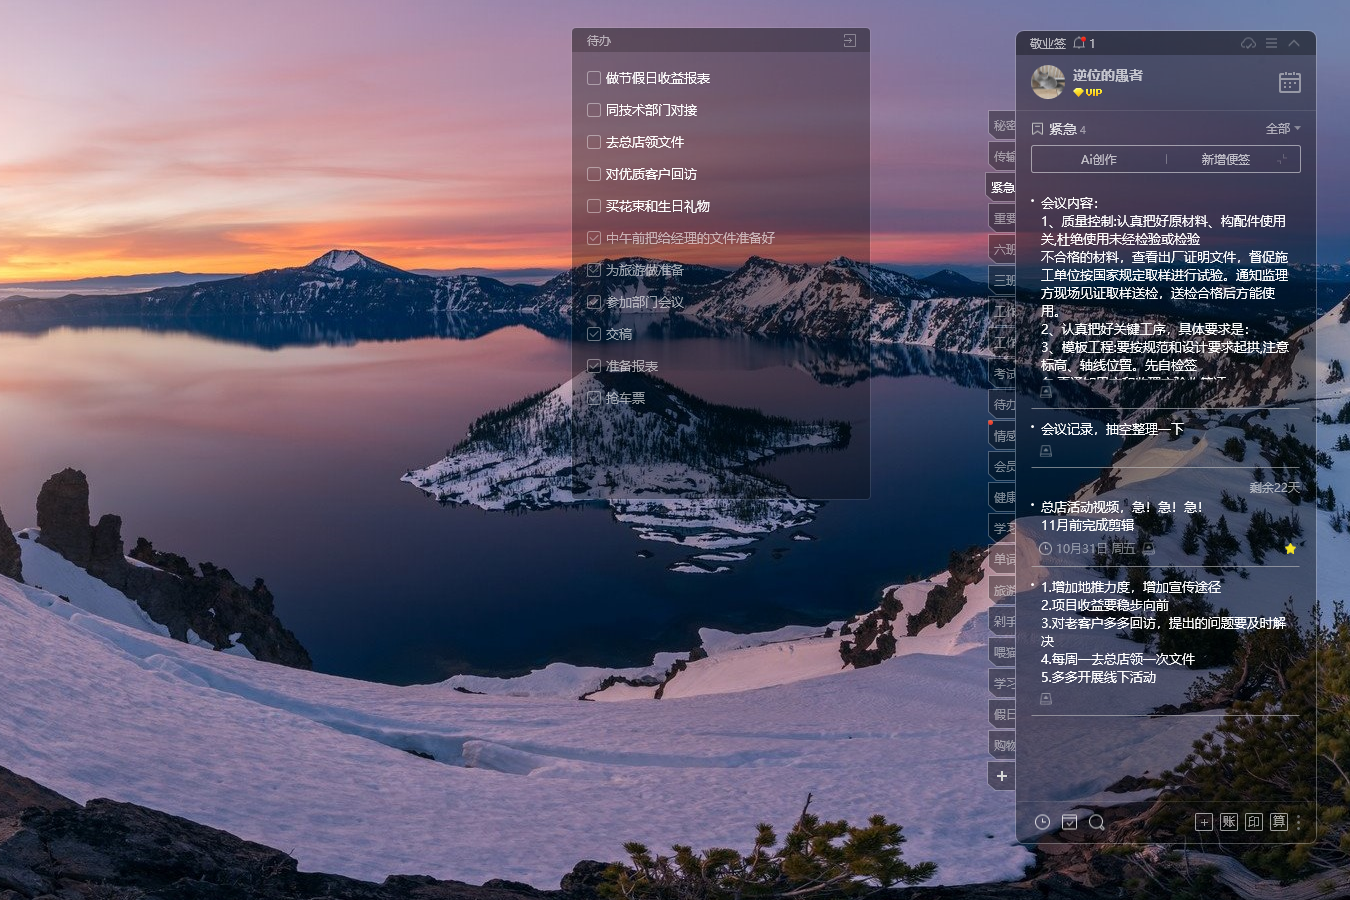Click the 账 accounting icon

(1229, 822)
